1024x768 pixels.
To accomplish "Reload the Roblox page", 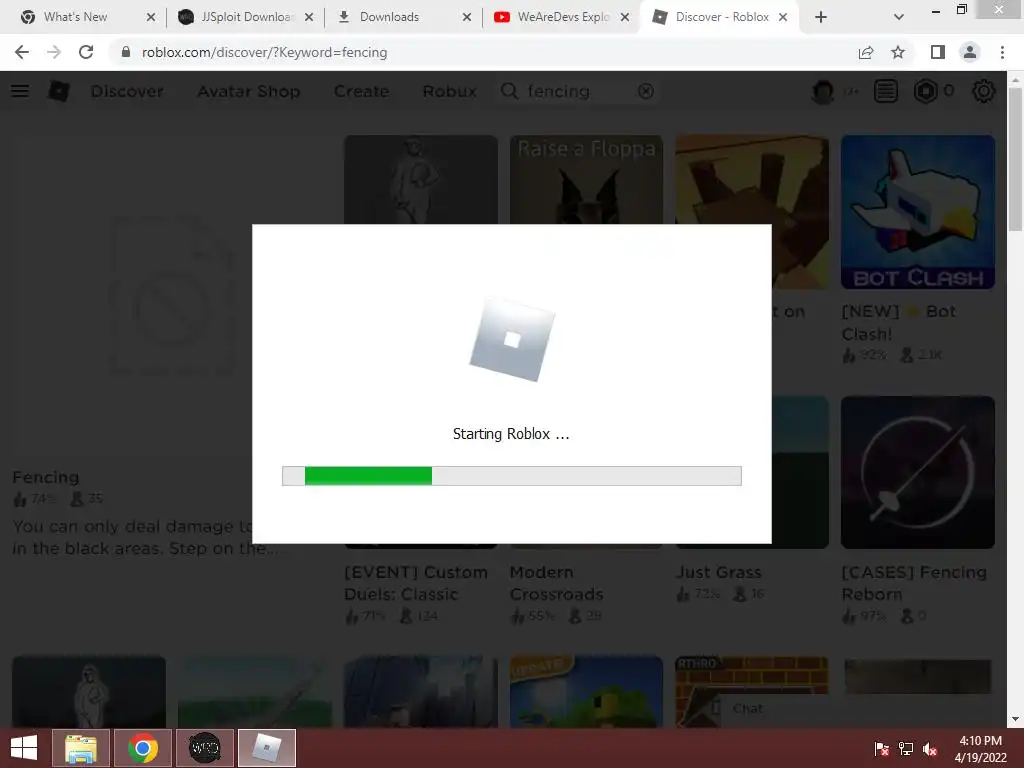I will coord(86,52).
